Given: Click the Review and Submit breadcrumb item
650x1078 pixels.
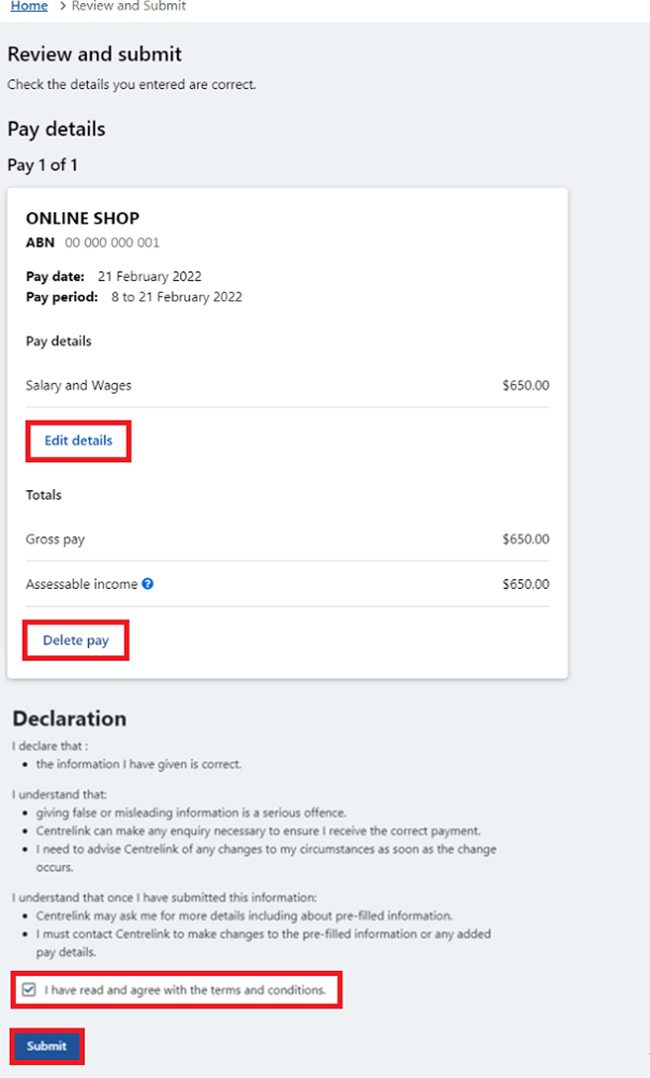Looking at the screenshot, I should pyautogui.click(x=126, y=6).
